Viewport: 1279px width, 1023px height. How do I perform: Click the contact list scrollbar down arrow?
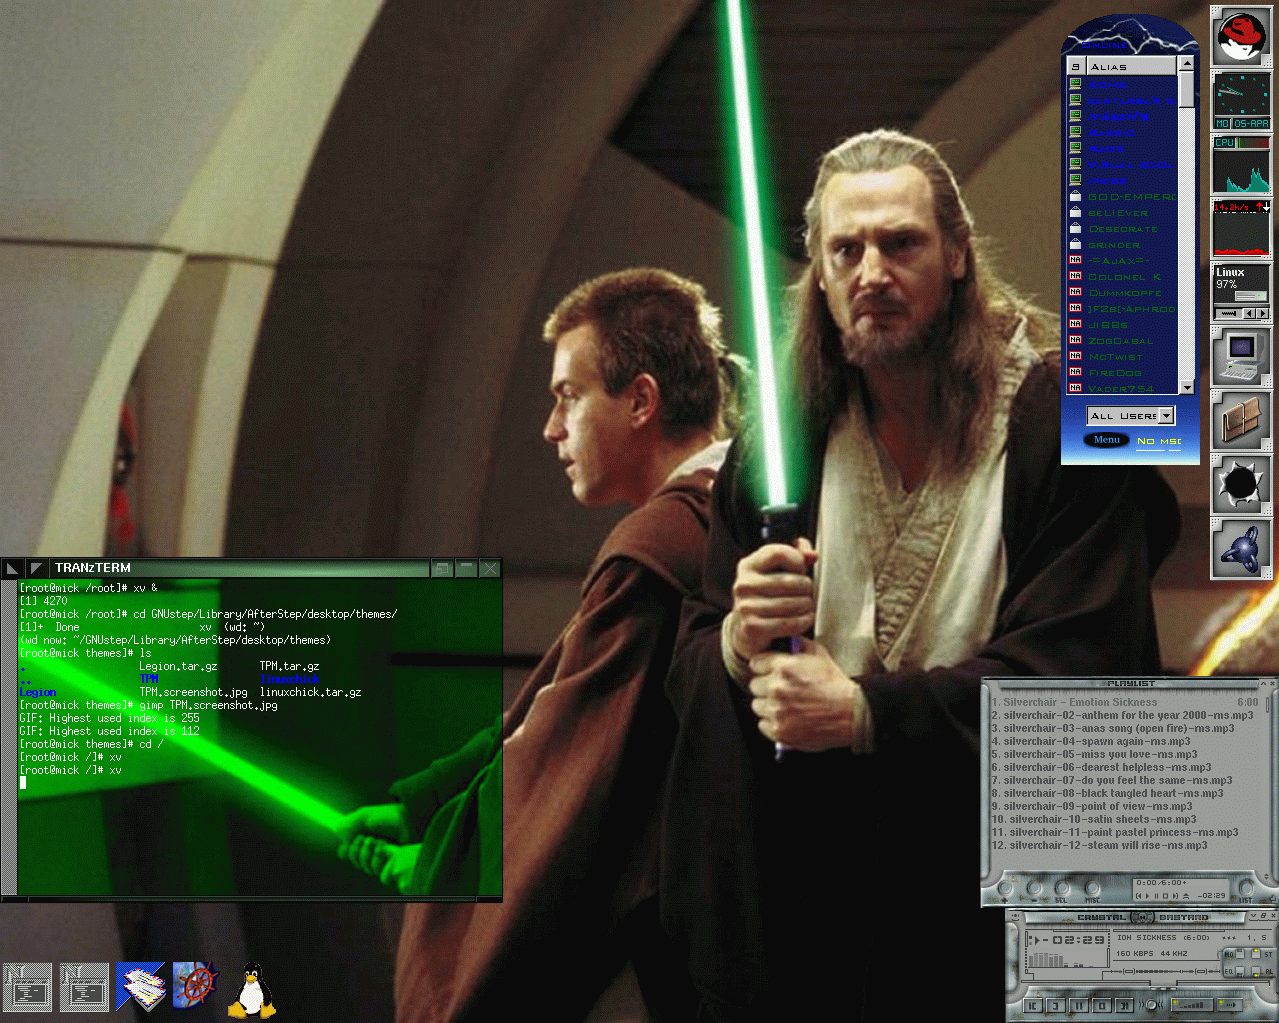pyautogui.click(x=1186, y=387)
